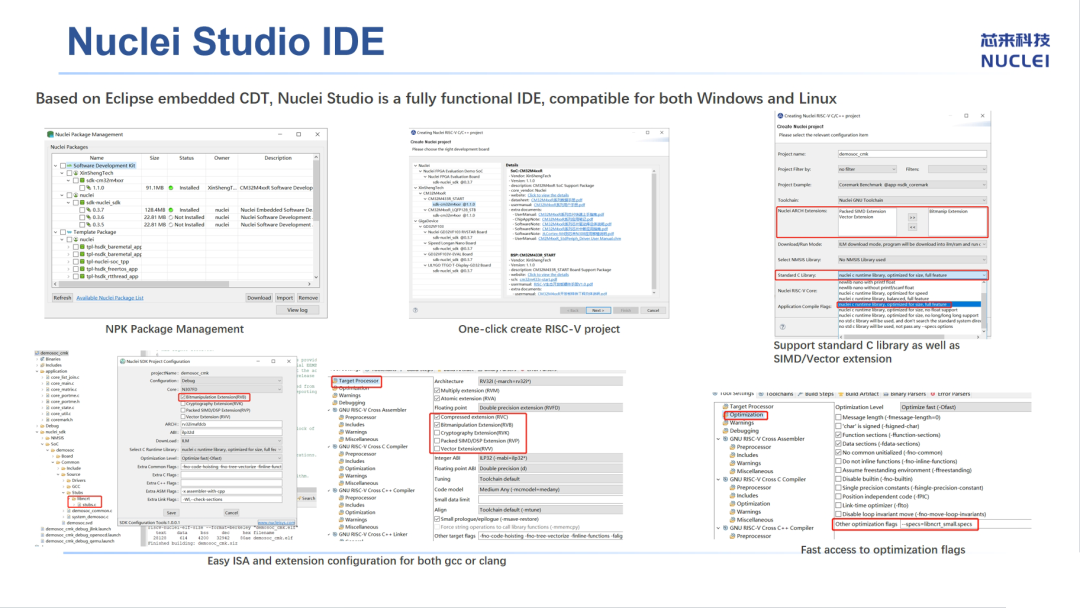Click Save in SDK Project Configuration dialog
Image resolution: width=1080 pixels, height=608 pixels.
coord(172,512)
